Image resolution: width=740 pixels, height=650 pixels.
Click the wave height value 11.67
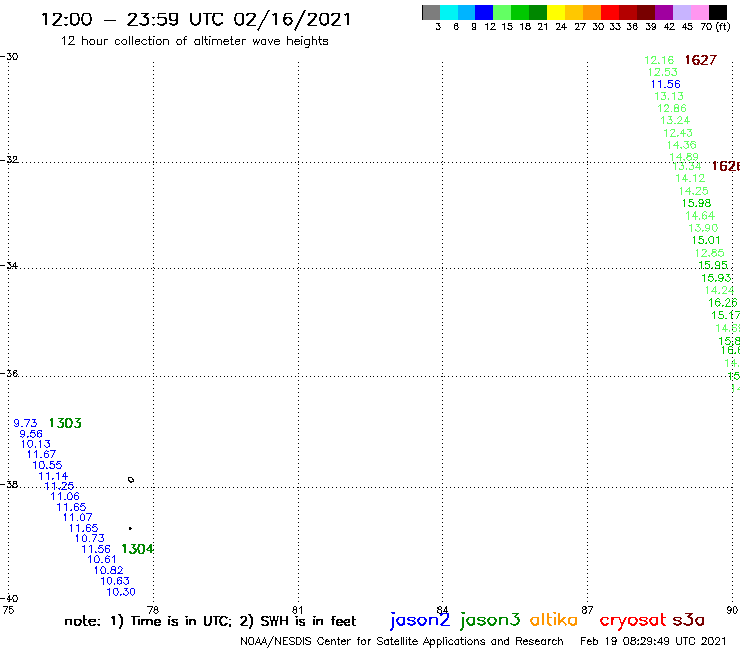[x=42, y=454]
